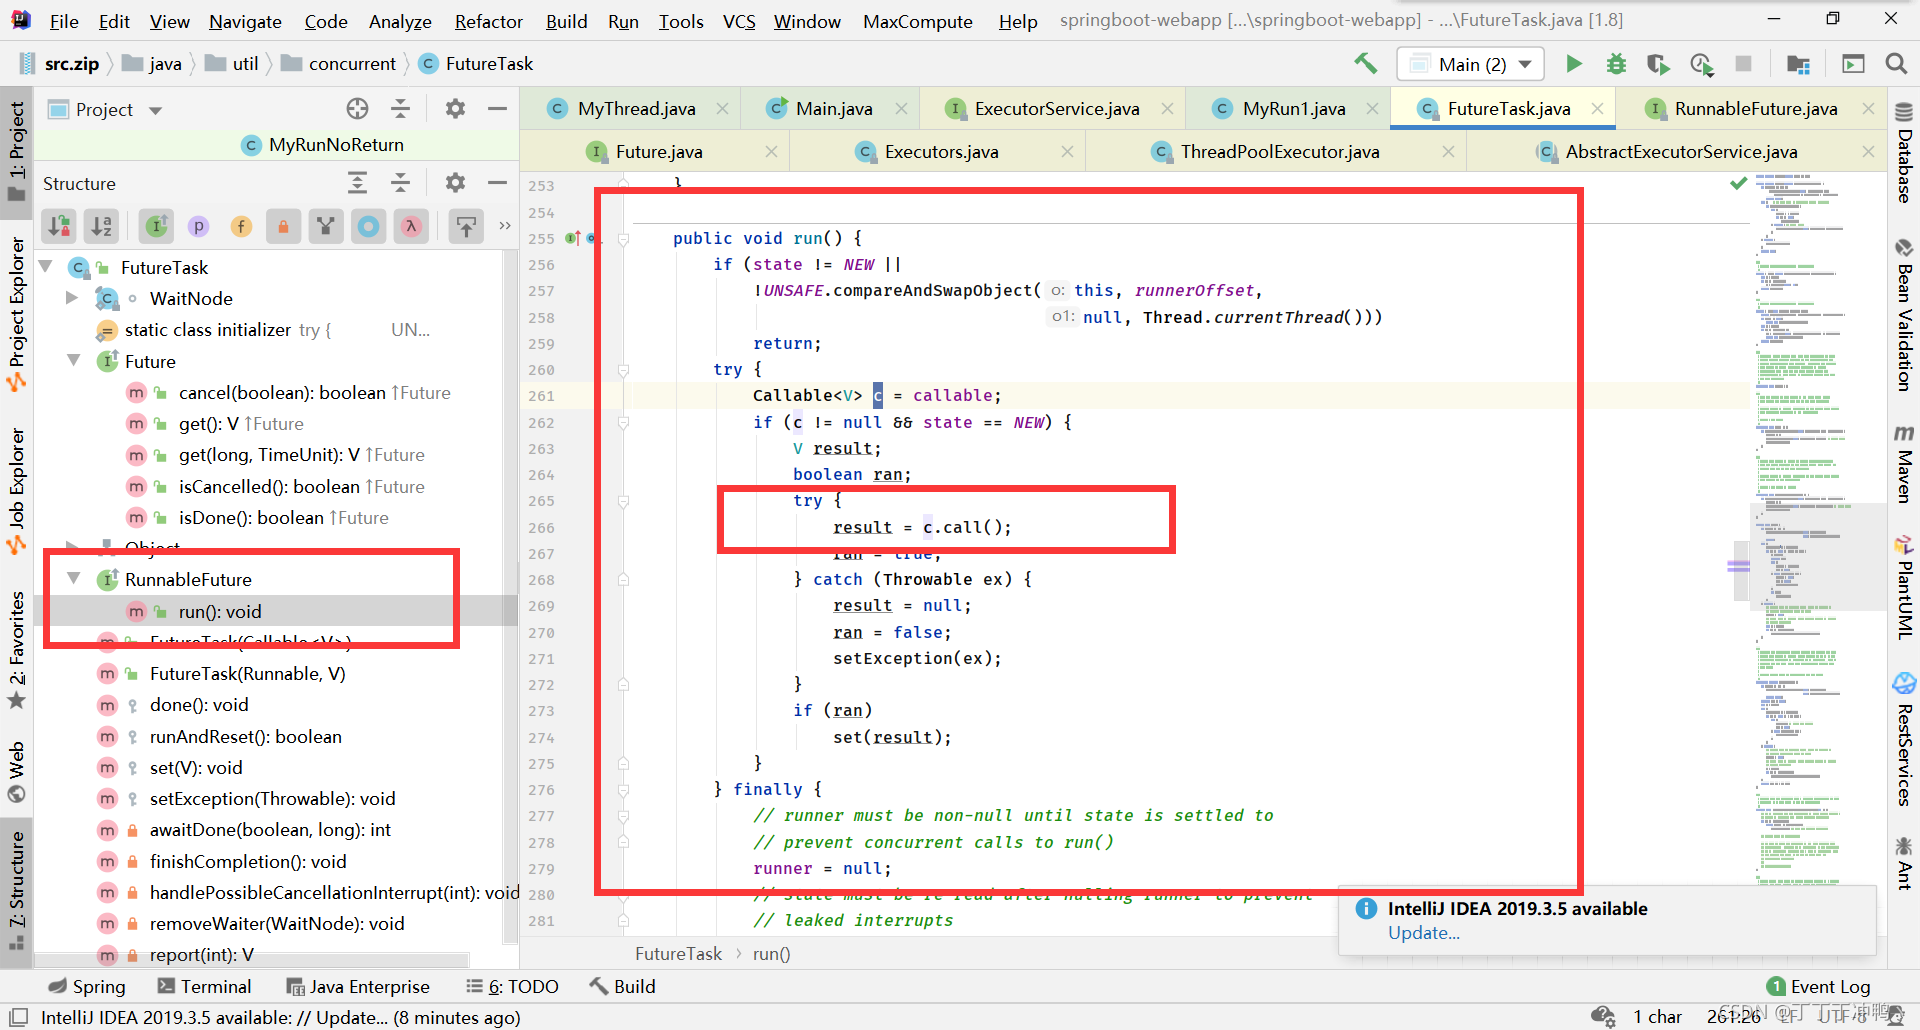Click the editor scrollbar thumb

coord(1740,570)
